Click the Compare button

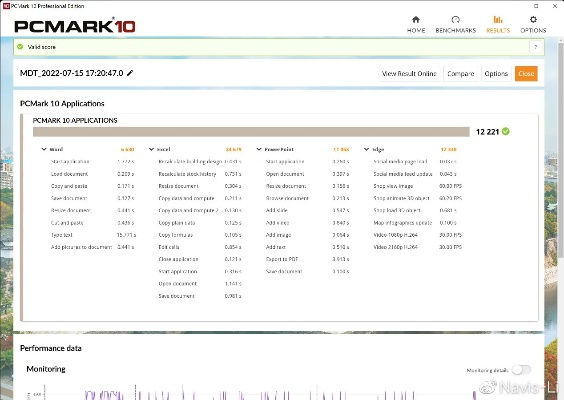pyautogui.click(x=461, y=74)
